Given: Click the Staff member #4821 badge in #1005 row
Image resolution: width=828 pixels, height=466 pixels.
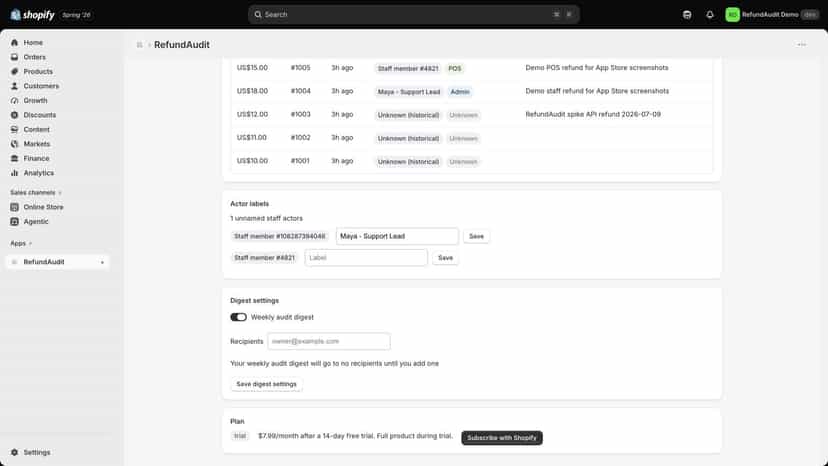Looking at the screenshot, I should pyautogui.click(x=408, y=69).
